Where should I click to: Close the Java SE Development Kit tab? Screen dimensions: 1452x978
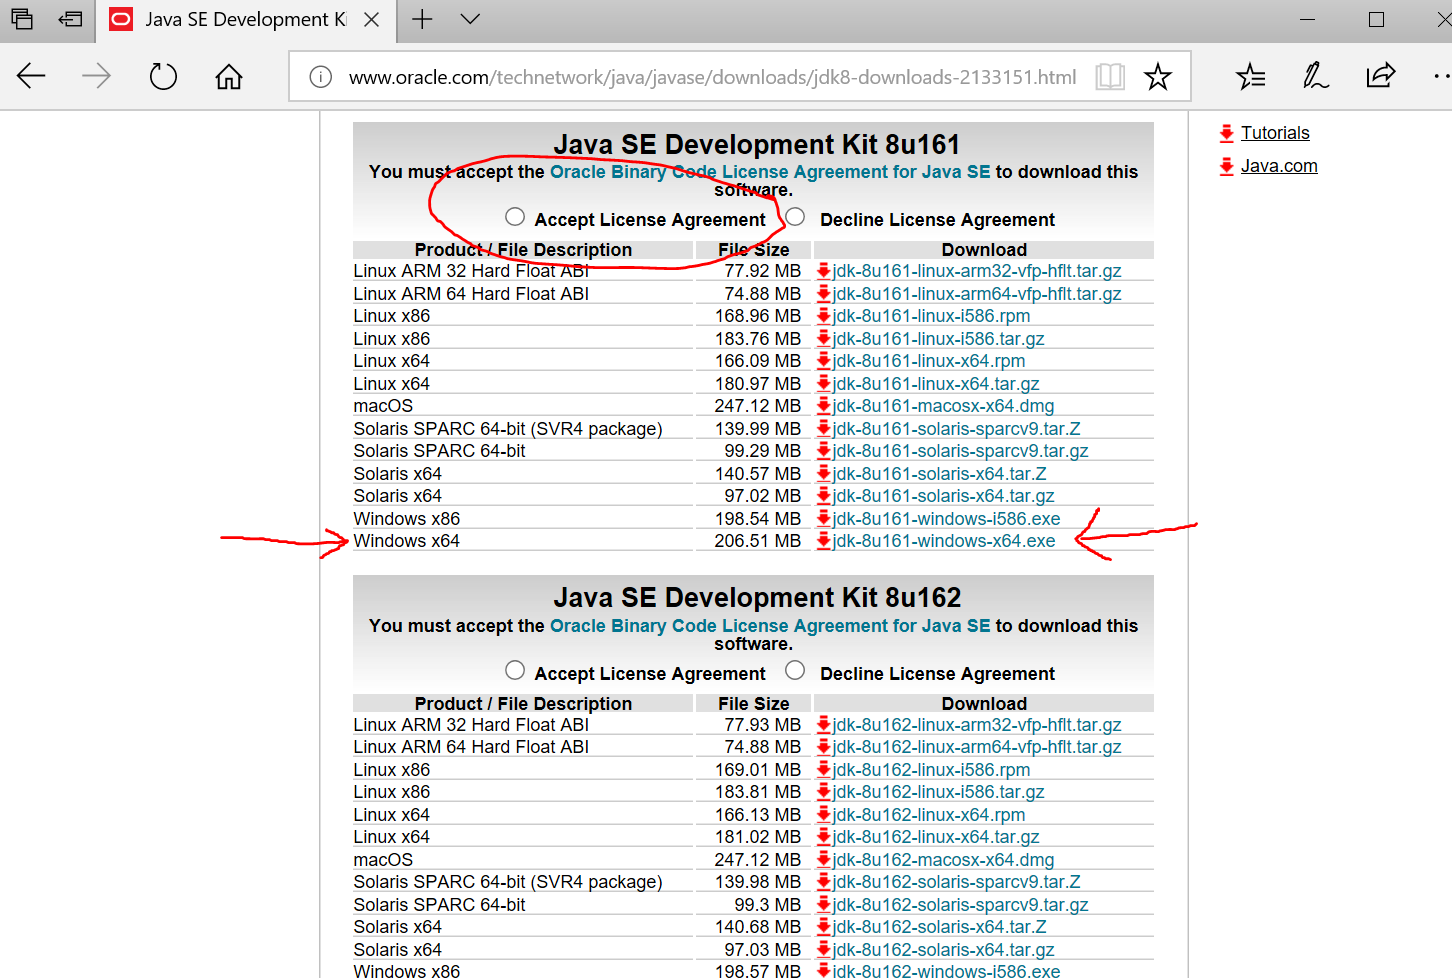click(x=371, y=20)
